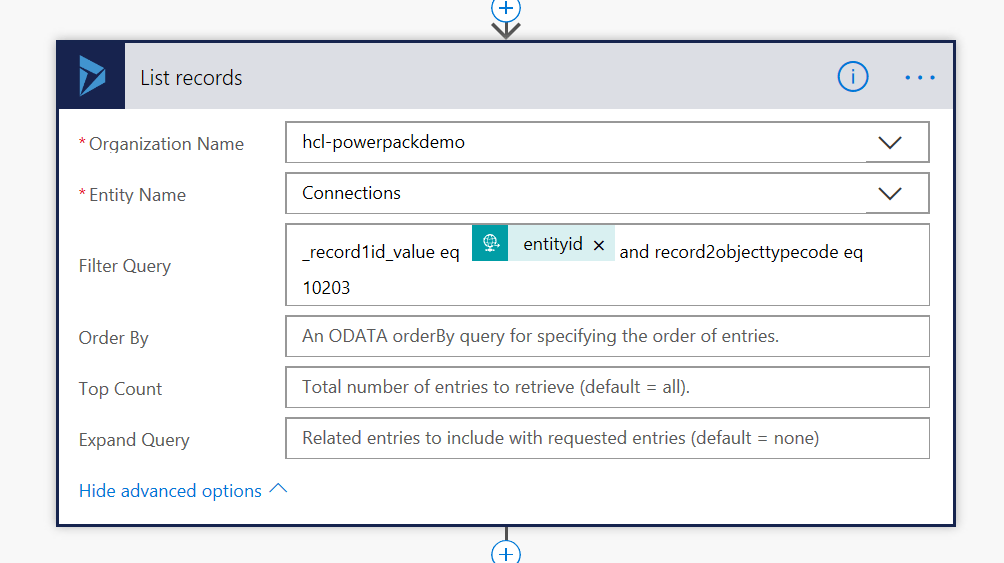Click the Hide advanced options link

click(170, 491)
